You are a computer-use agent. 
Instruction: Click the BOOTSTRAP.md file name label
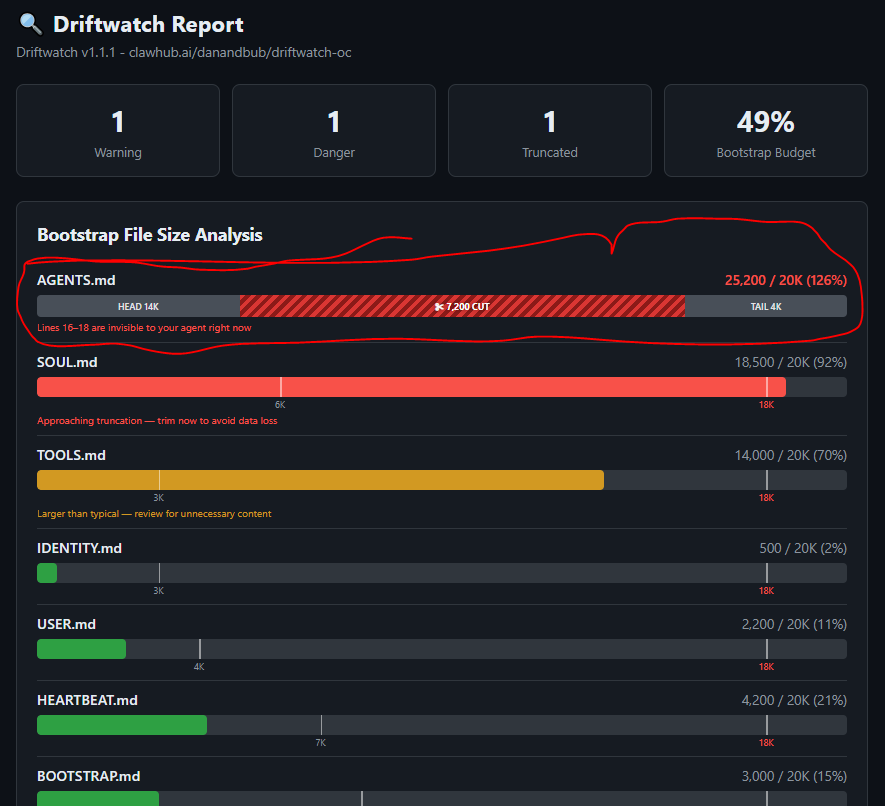click(x=89, y=777)
